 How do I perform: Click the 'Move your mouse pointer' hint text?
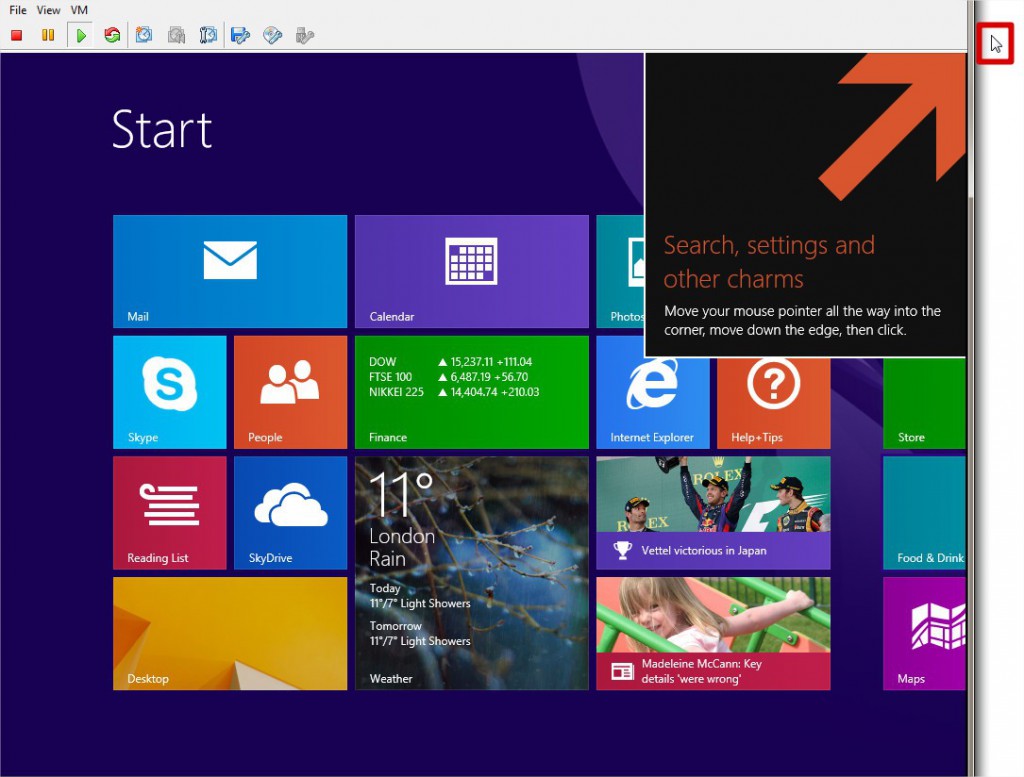pyautogui.click(x=803, y=320)
